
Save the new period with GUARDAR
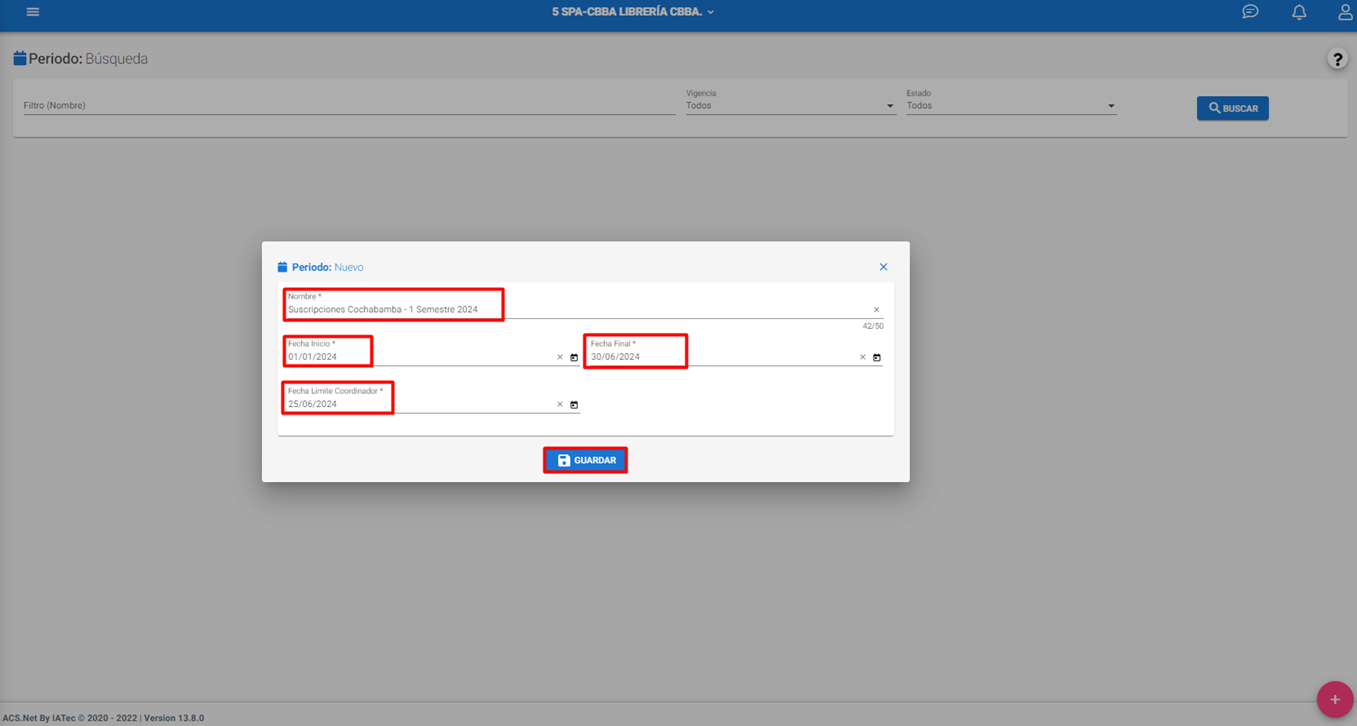(x=586, y=460)
